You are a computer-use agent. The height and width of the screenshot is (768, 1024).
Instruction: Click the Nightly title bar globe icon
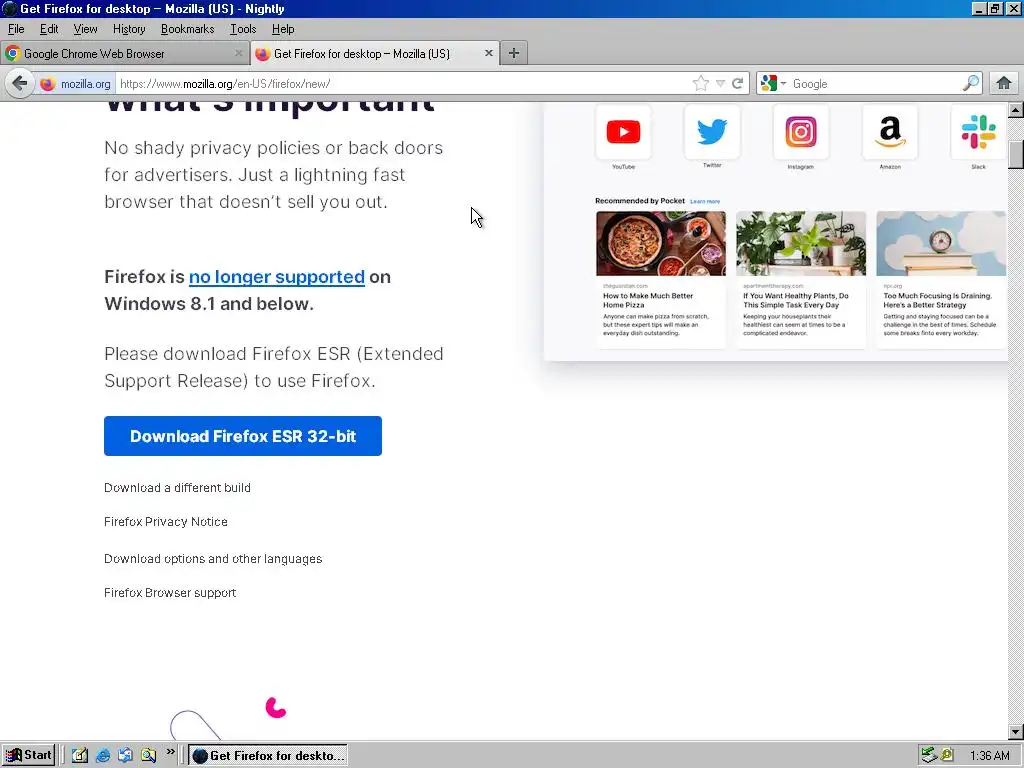[9, 8]
